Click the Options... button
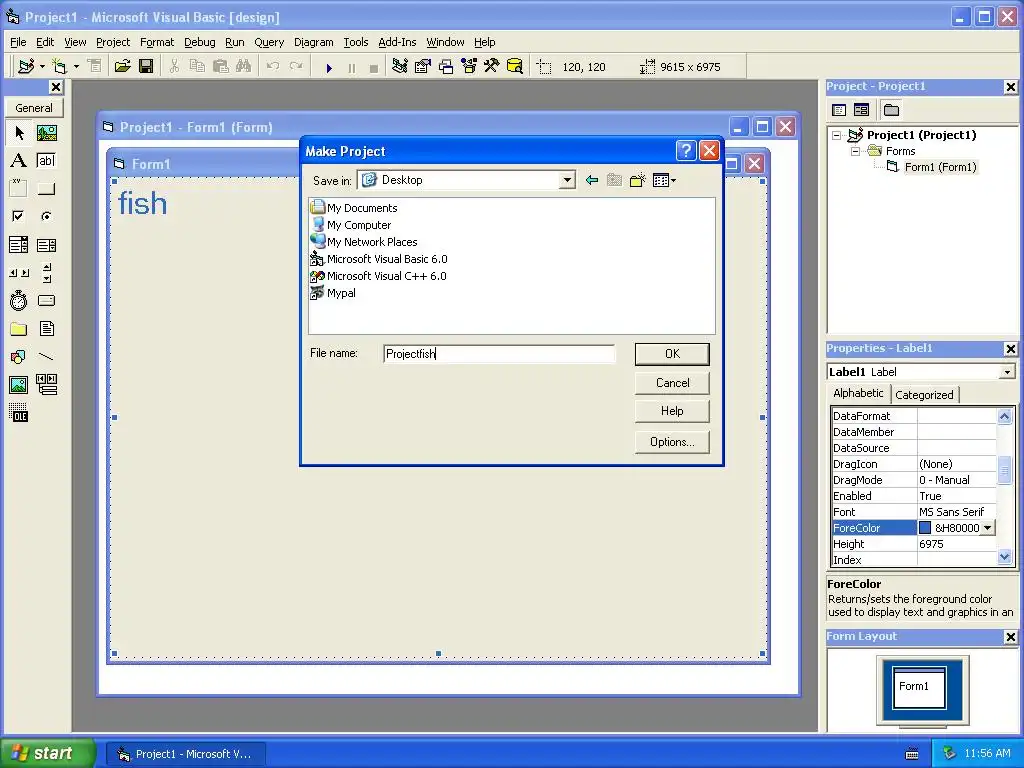Viewport: 1024px width, 768px height. [x=672, y=442]
